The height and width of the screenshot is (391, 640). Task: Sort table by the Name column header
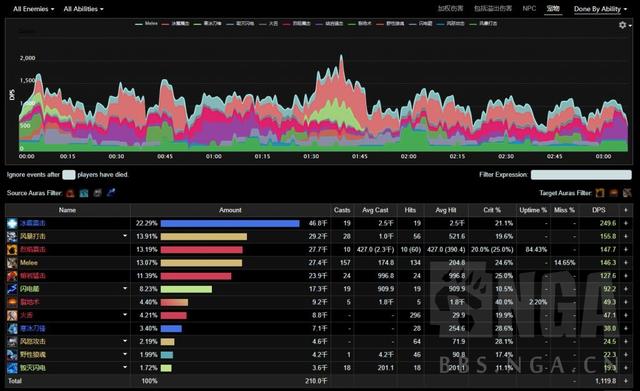pyautogui.click(x=67, y=210)
